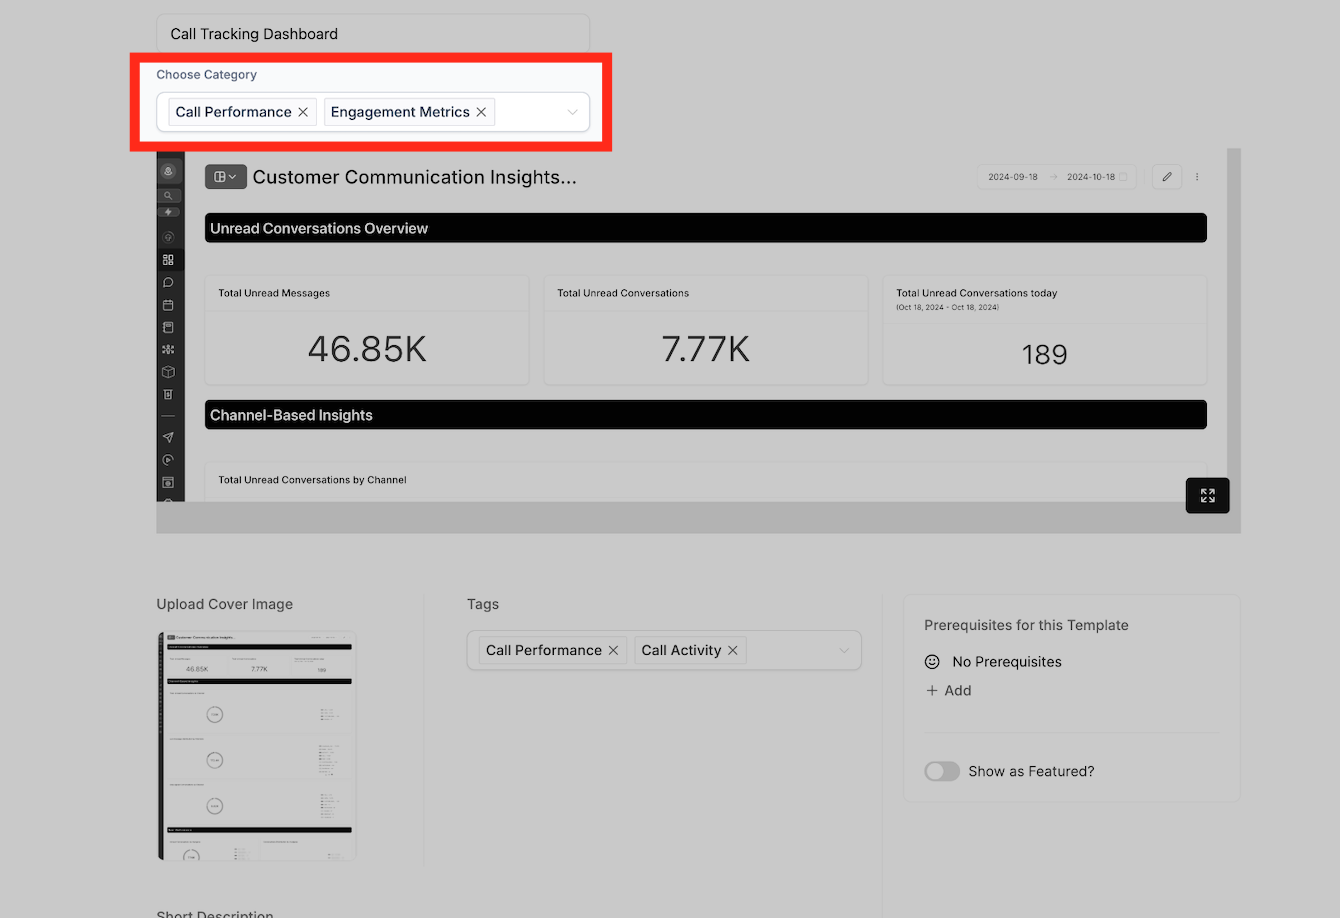Click the plus icon to add a prerequisite
Image resolution: width=1340 pixels, height=918 pixels.
pyautogui.click(x=932, y=690)
